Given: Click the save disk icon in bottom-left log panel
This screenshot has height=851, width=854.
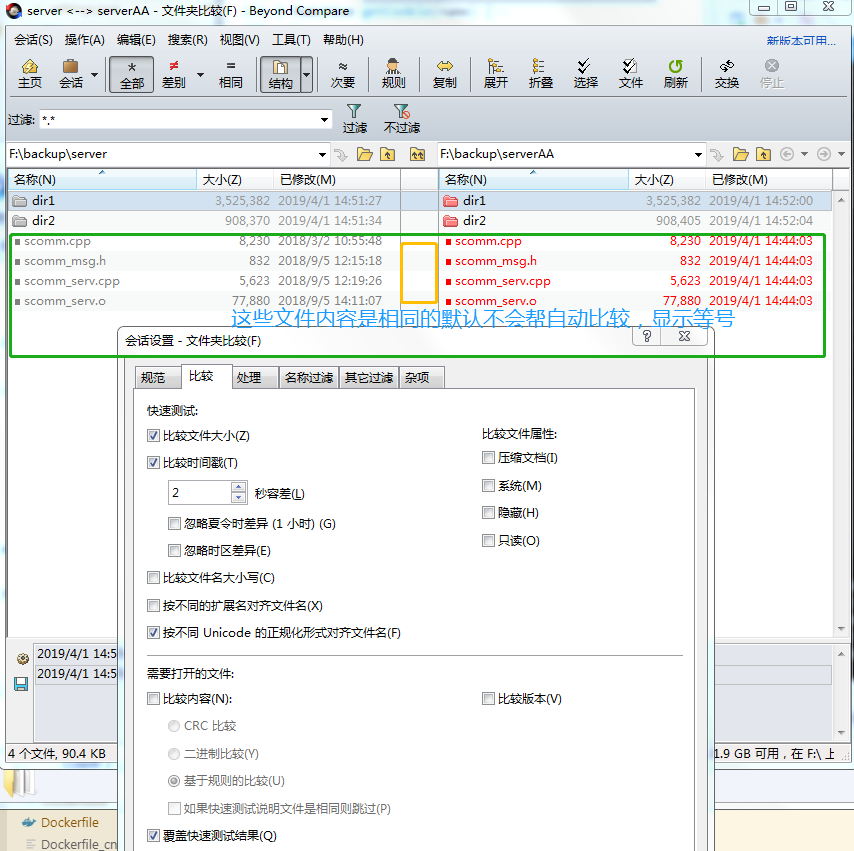Looking at the screenshot, I should [x=21, y=684].
